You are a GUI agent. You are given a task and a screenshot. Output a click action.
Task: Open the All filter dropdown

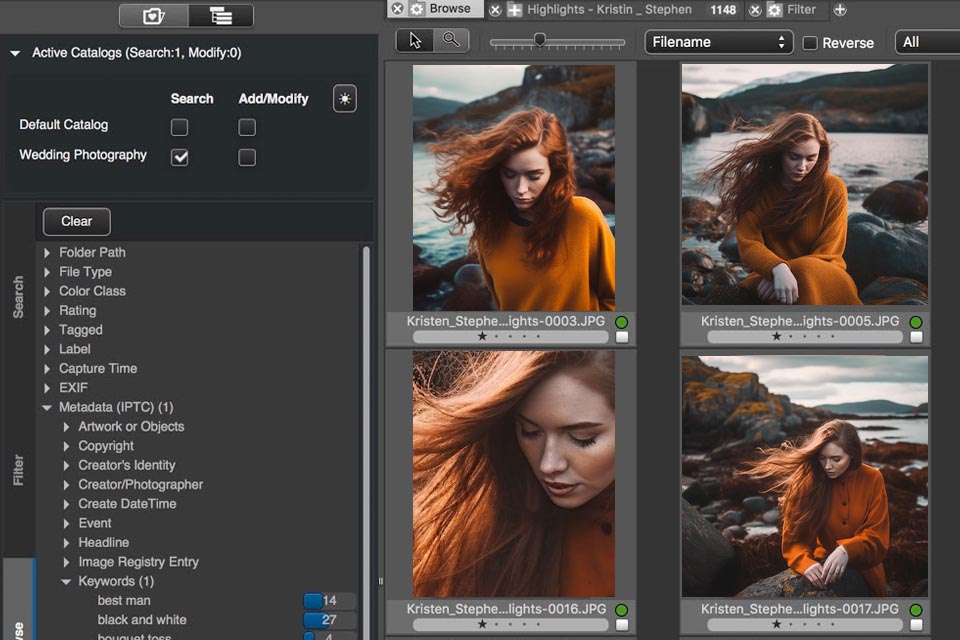928,42
